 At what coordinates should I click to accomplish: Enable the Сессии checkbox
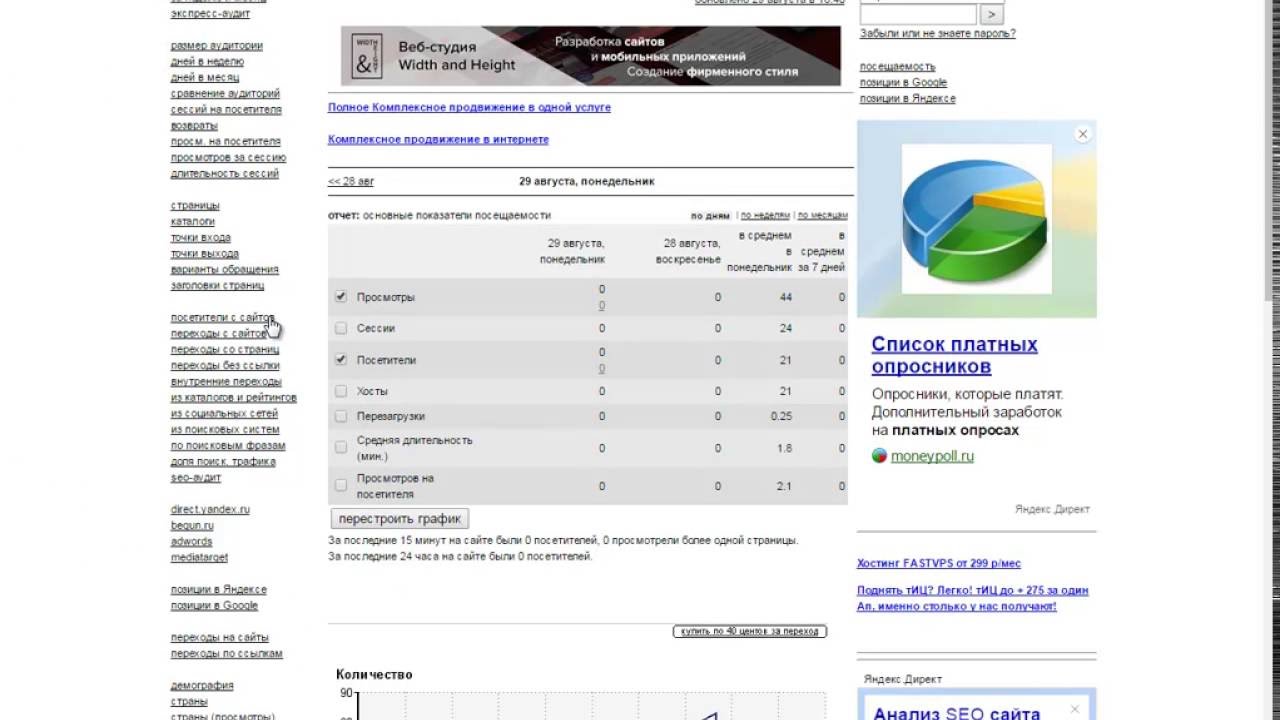[x=341, y=328]
